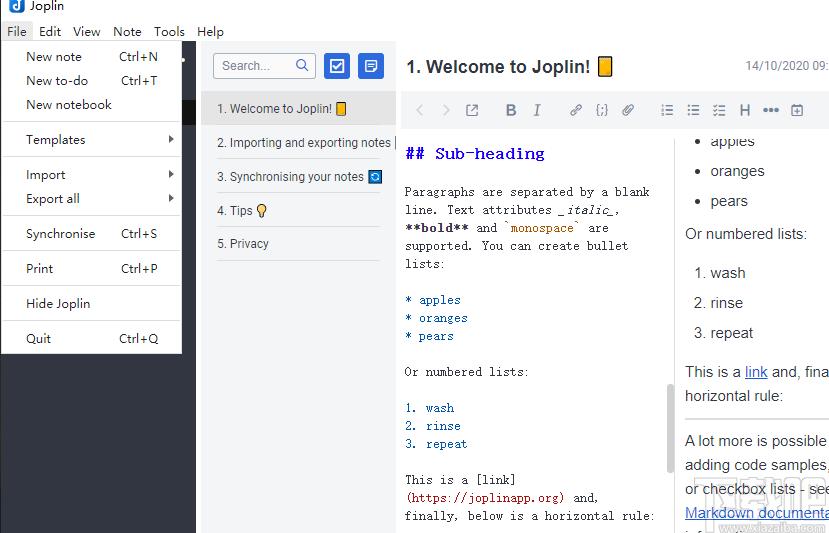The width and height of the screenshot is (829, 533).
Task: Choose New notebook menu entry
Action: tap(91, 105)
